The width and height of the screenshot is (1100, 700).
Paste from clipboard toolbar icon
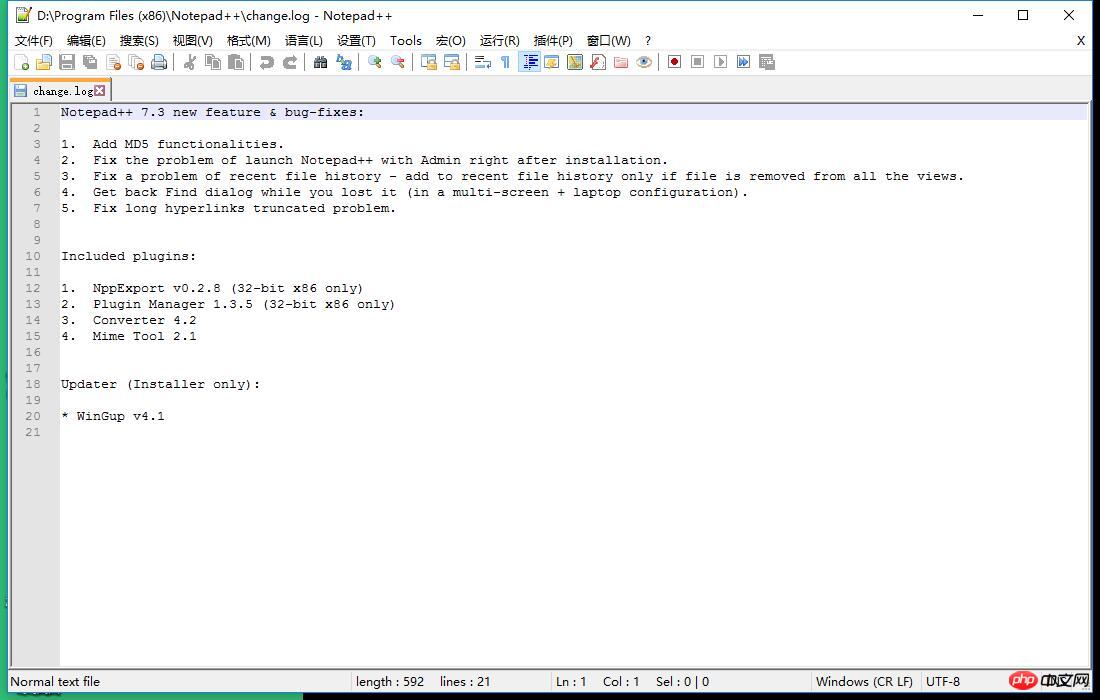(236, 62)
